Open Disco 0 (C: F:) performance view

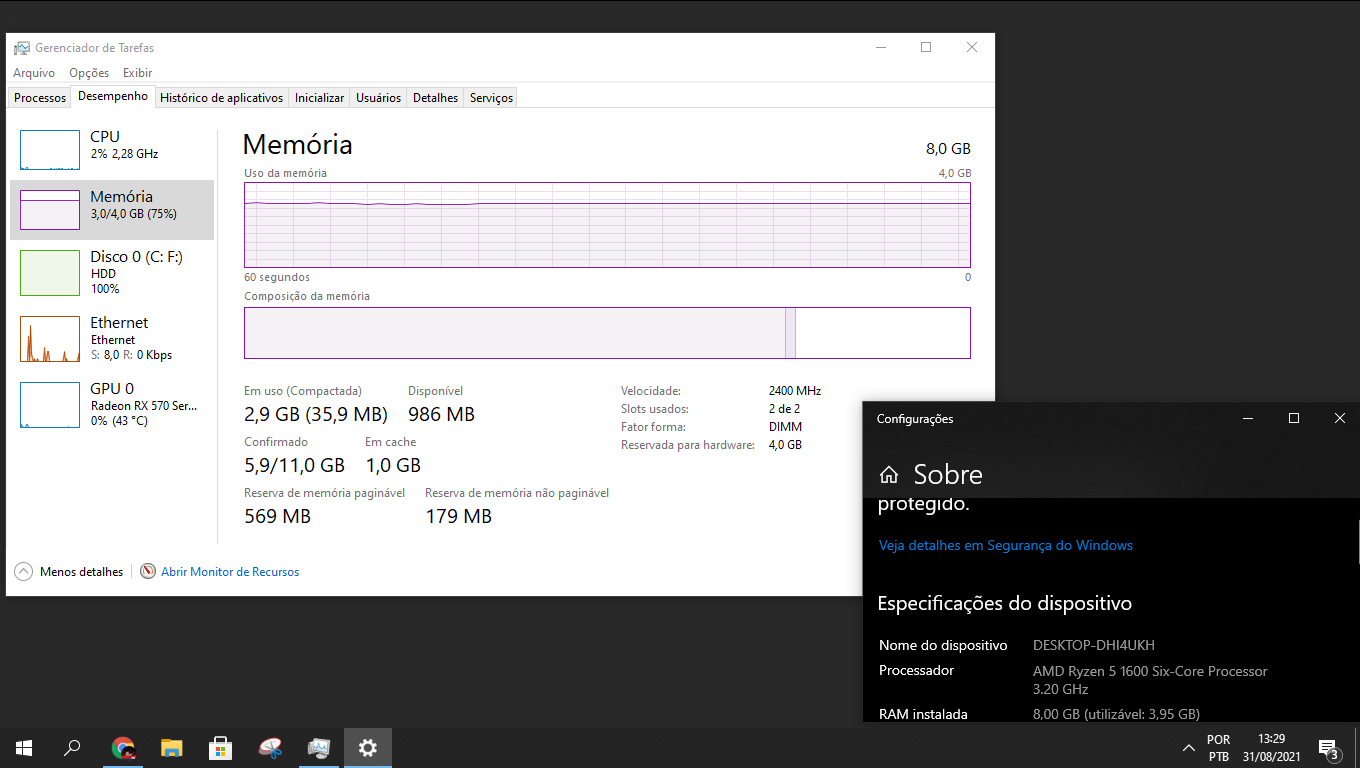pyautogui.click(x=112, y=272)
